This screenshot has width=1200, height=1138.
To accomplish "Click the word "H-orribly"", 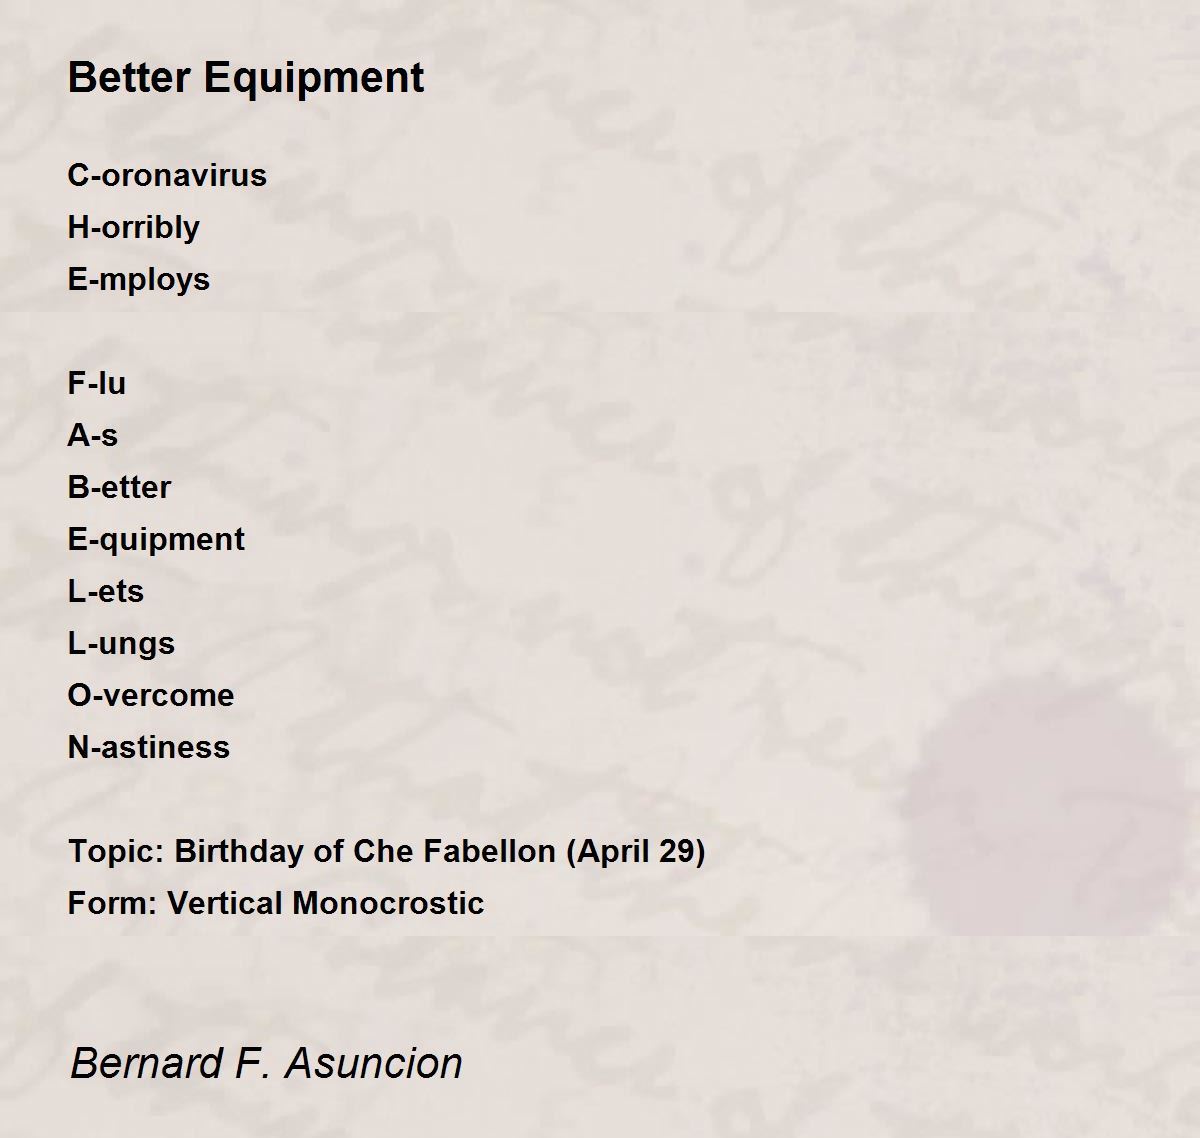I will pyautogui.click(x=134, y=228).
